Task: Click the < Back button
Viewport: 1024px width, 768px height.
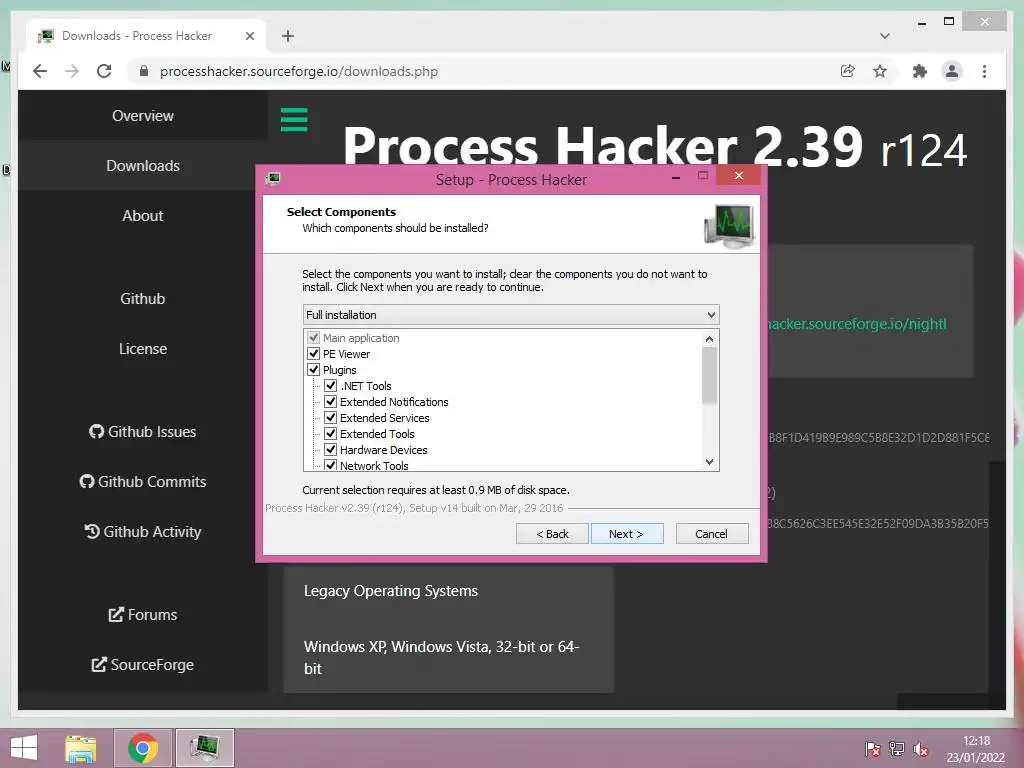Action: pyautogui.click(x=552, y=534)
